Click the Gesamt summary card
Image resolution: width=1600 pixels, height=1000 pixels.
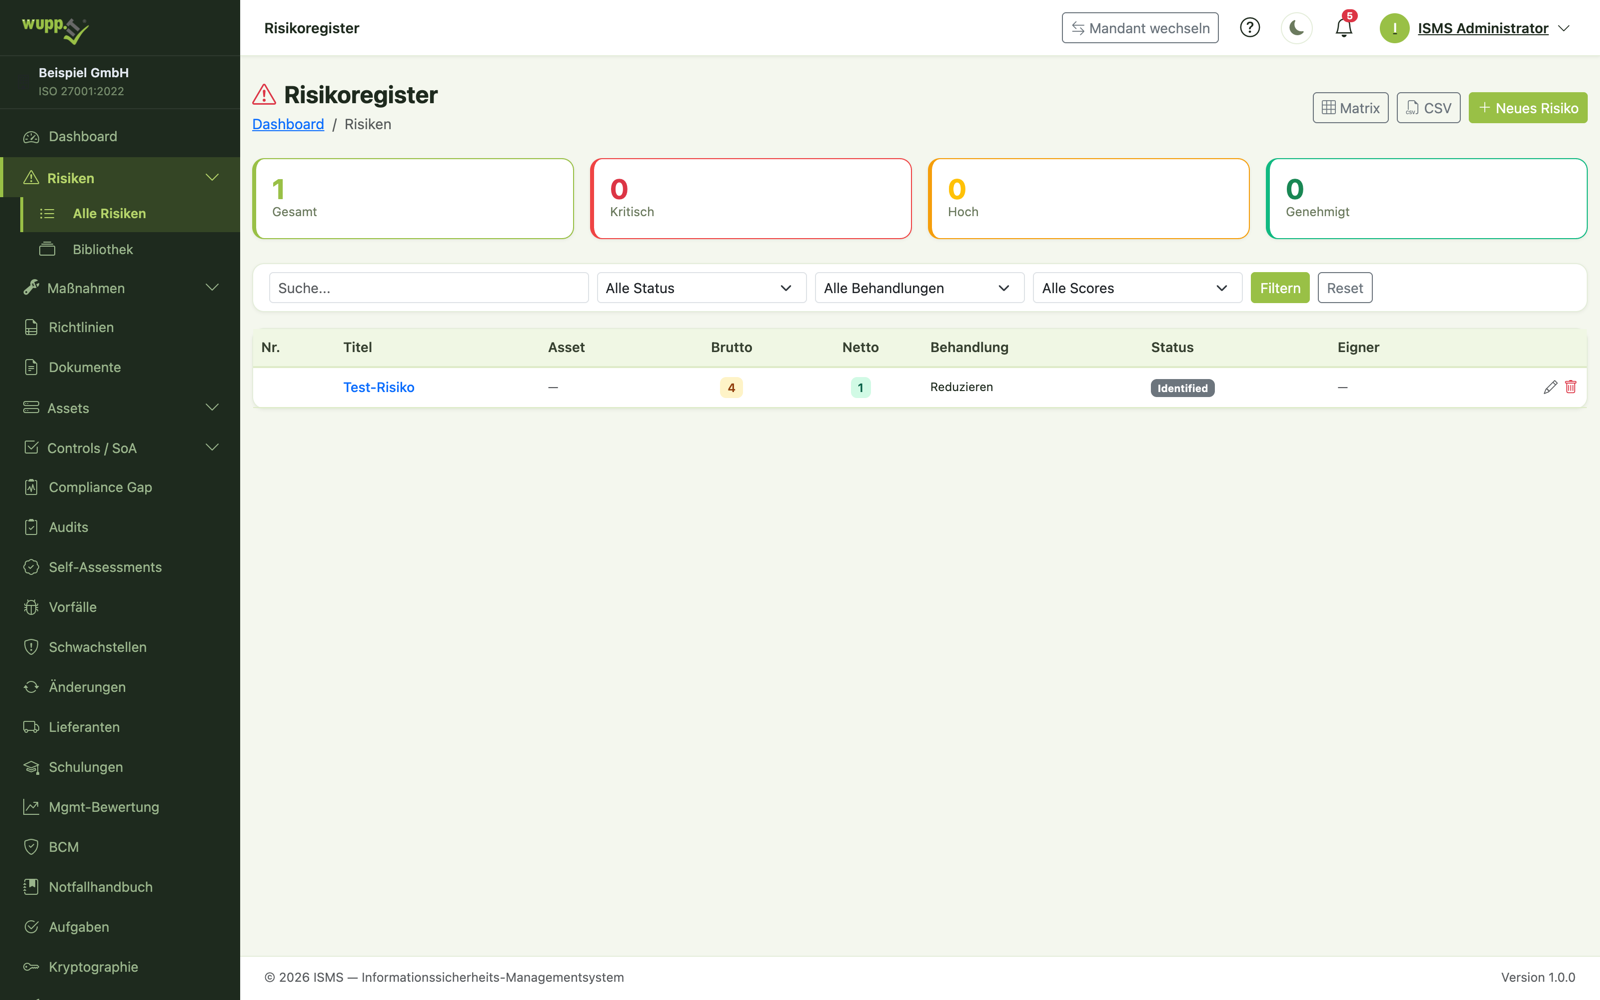413,198
